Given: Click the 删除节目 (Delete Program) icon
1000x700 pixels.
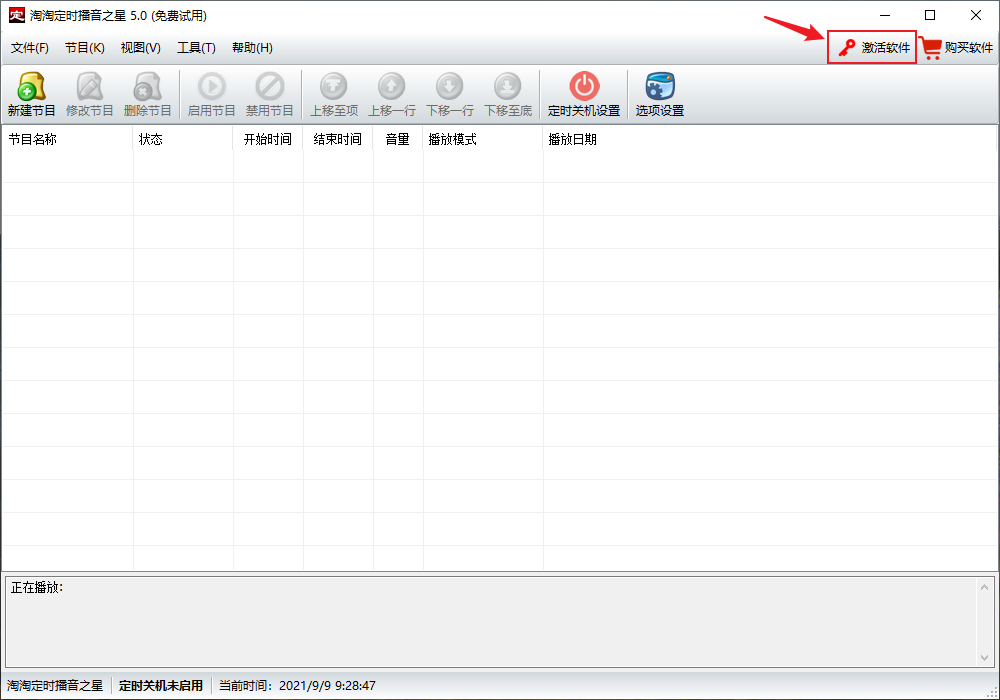Looking at the screenshot, I should (148, 95).
